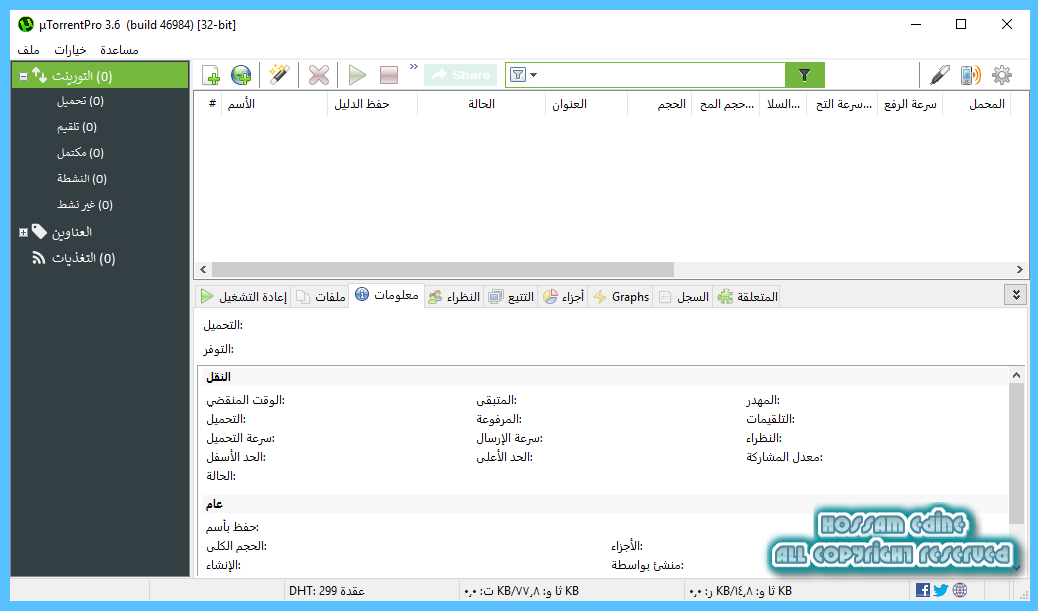Open the مساعدة menu

[x=119, y=50]
